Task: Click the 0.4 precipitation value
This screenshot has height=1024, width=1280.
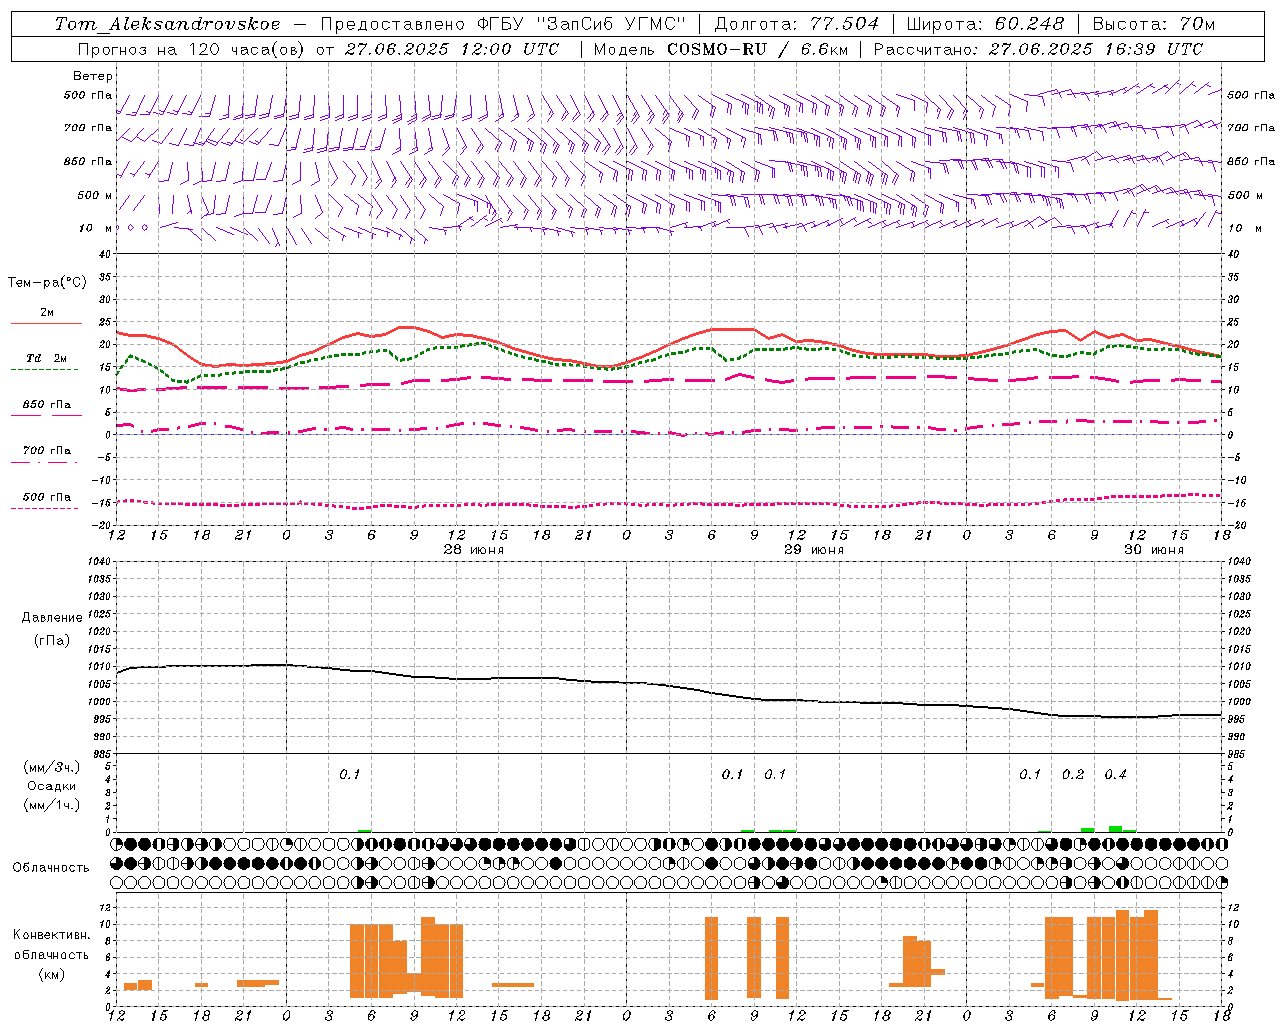Action: click(1116, 774)
